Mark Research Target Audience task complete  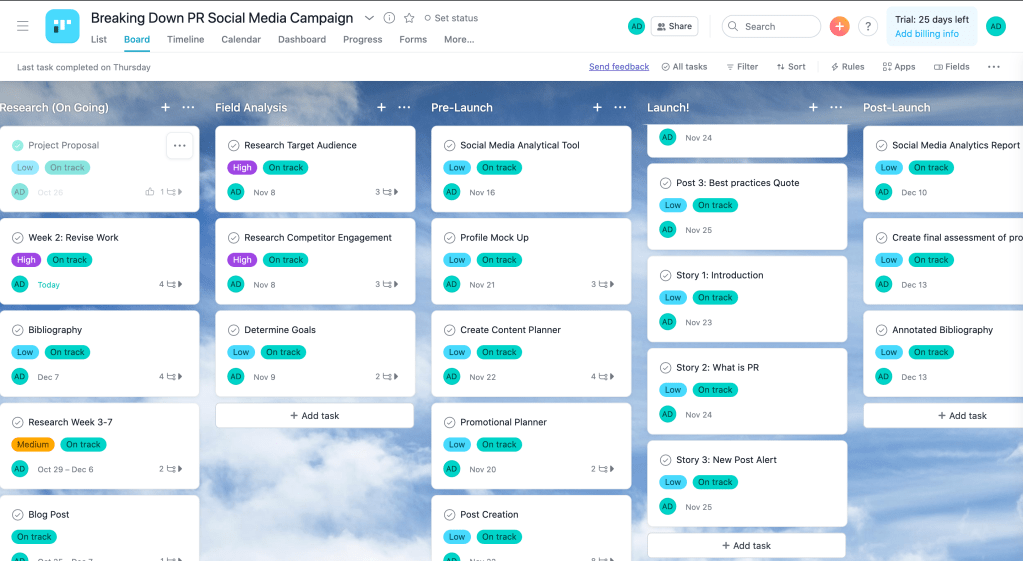pos(234,145)
